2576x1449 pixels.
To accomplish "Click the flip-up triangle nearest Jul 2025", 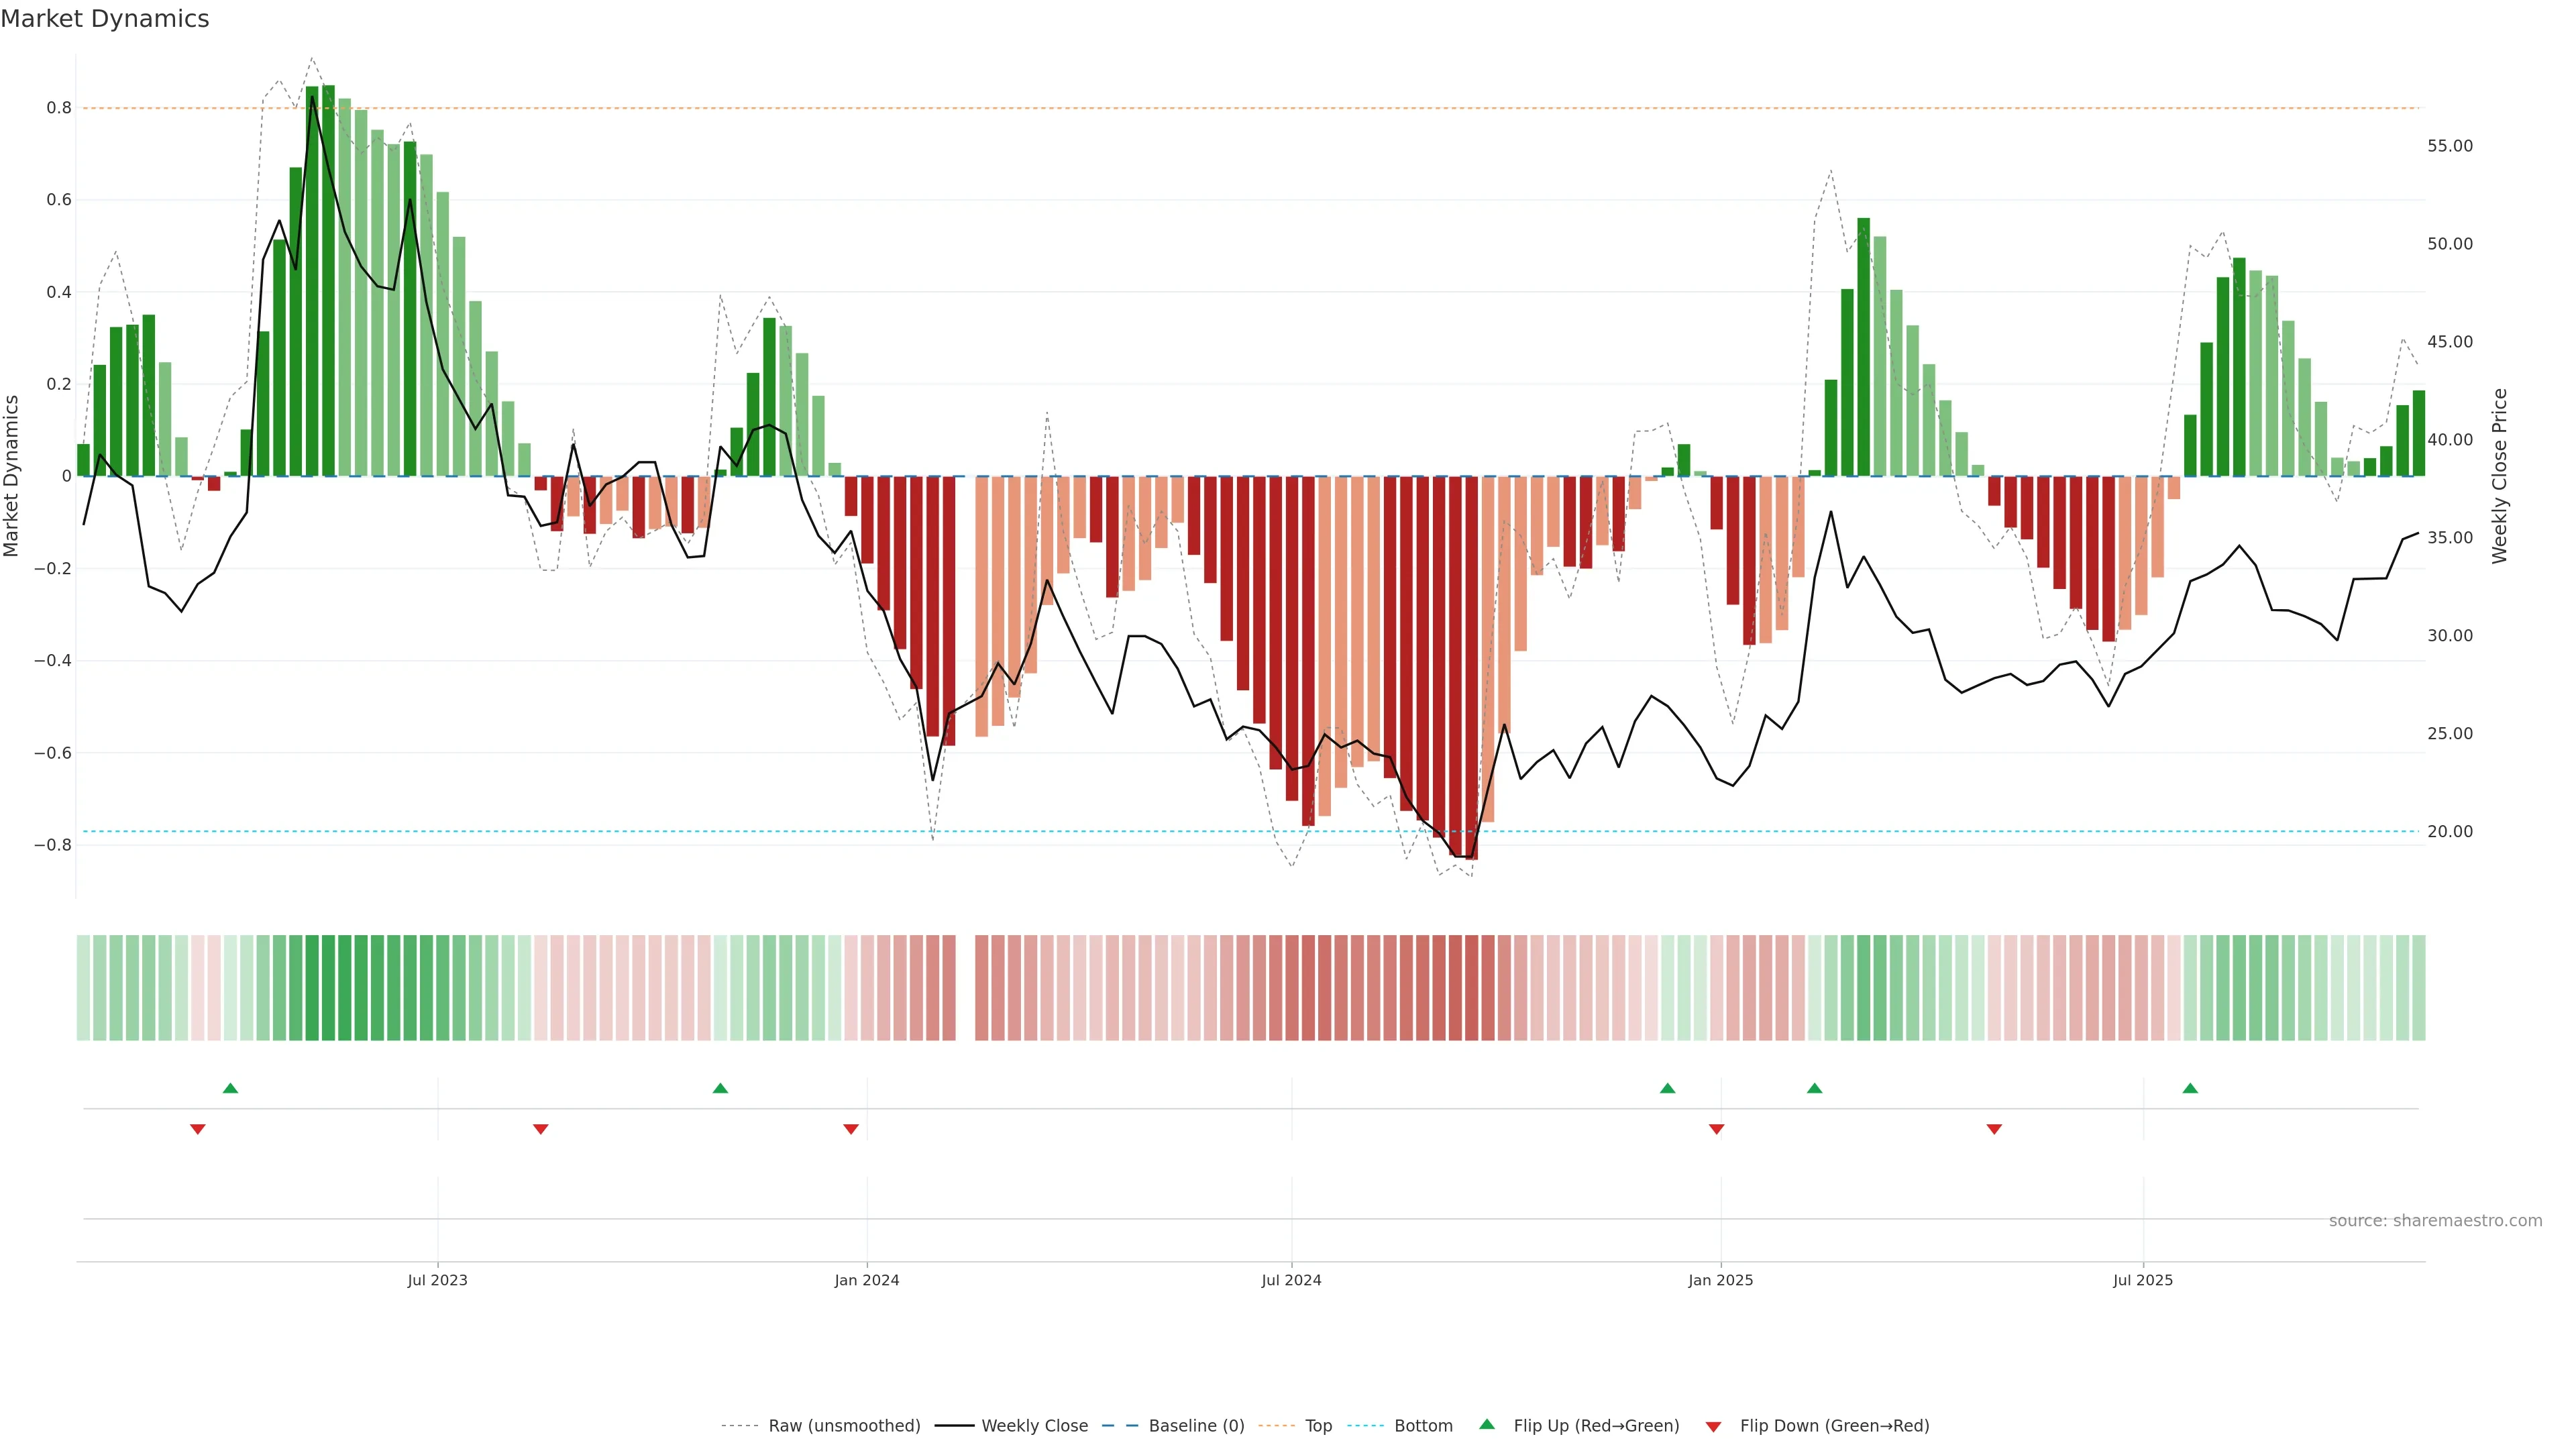I will click(x=2190, y=1088).
